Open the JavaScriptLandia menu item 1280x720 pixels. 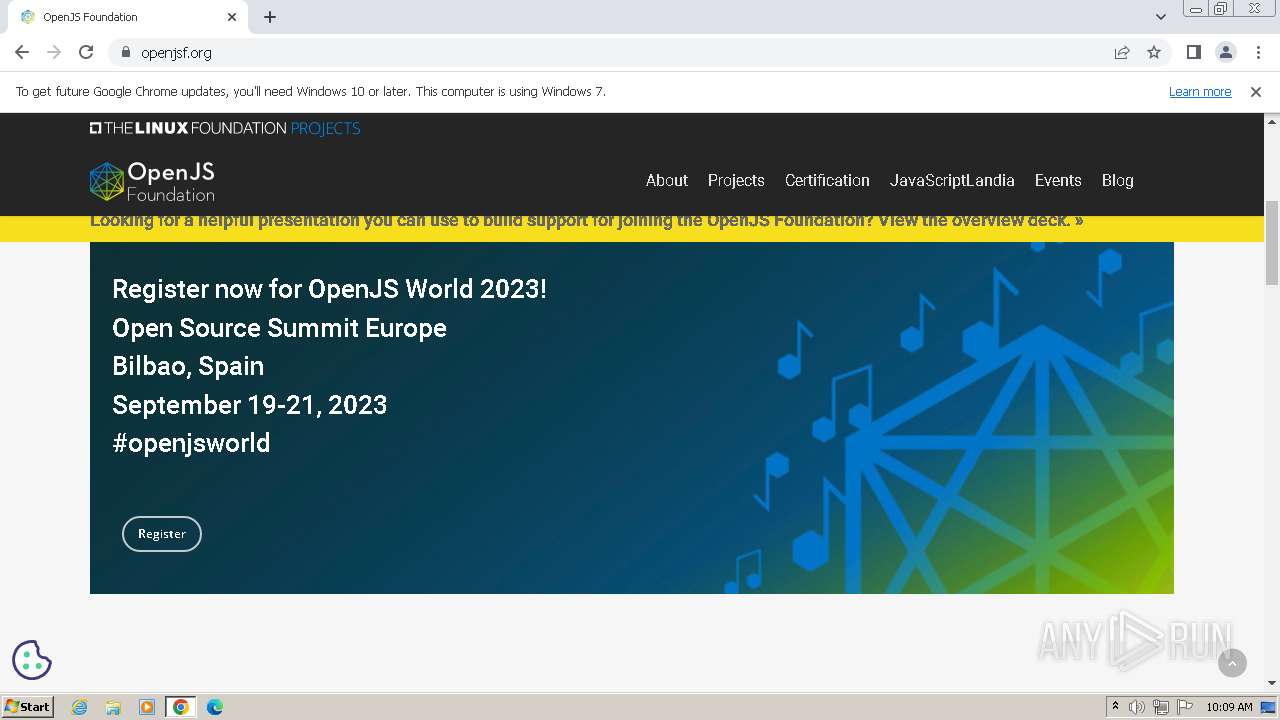952,180
